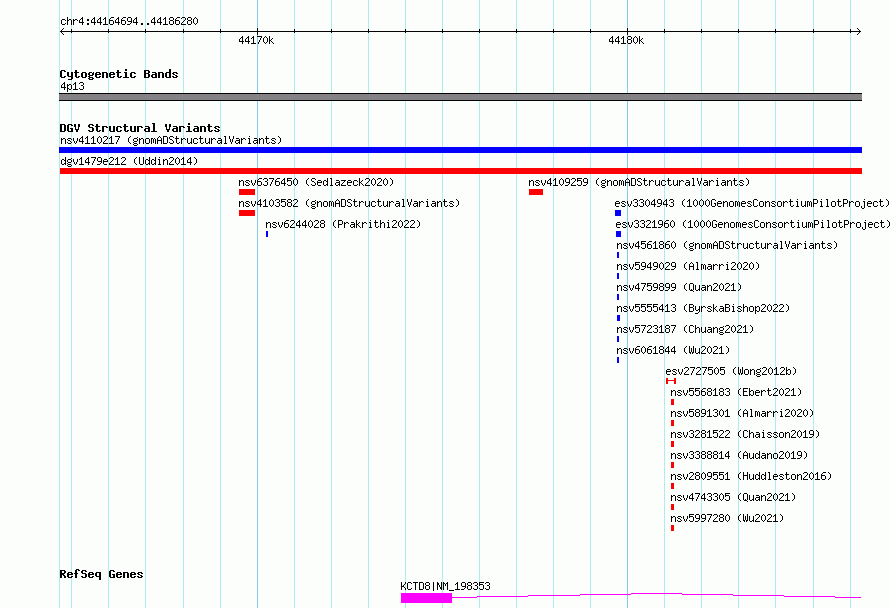The image size is (890, 608).
Task: Click the 44180k ruler tick label
Action: coord(626,40)
